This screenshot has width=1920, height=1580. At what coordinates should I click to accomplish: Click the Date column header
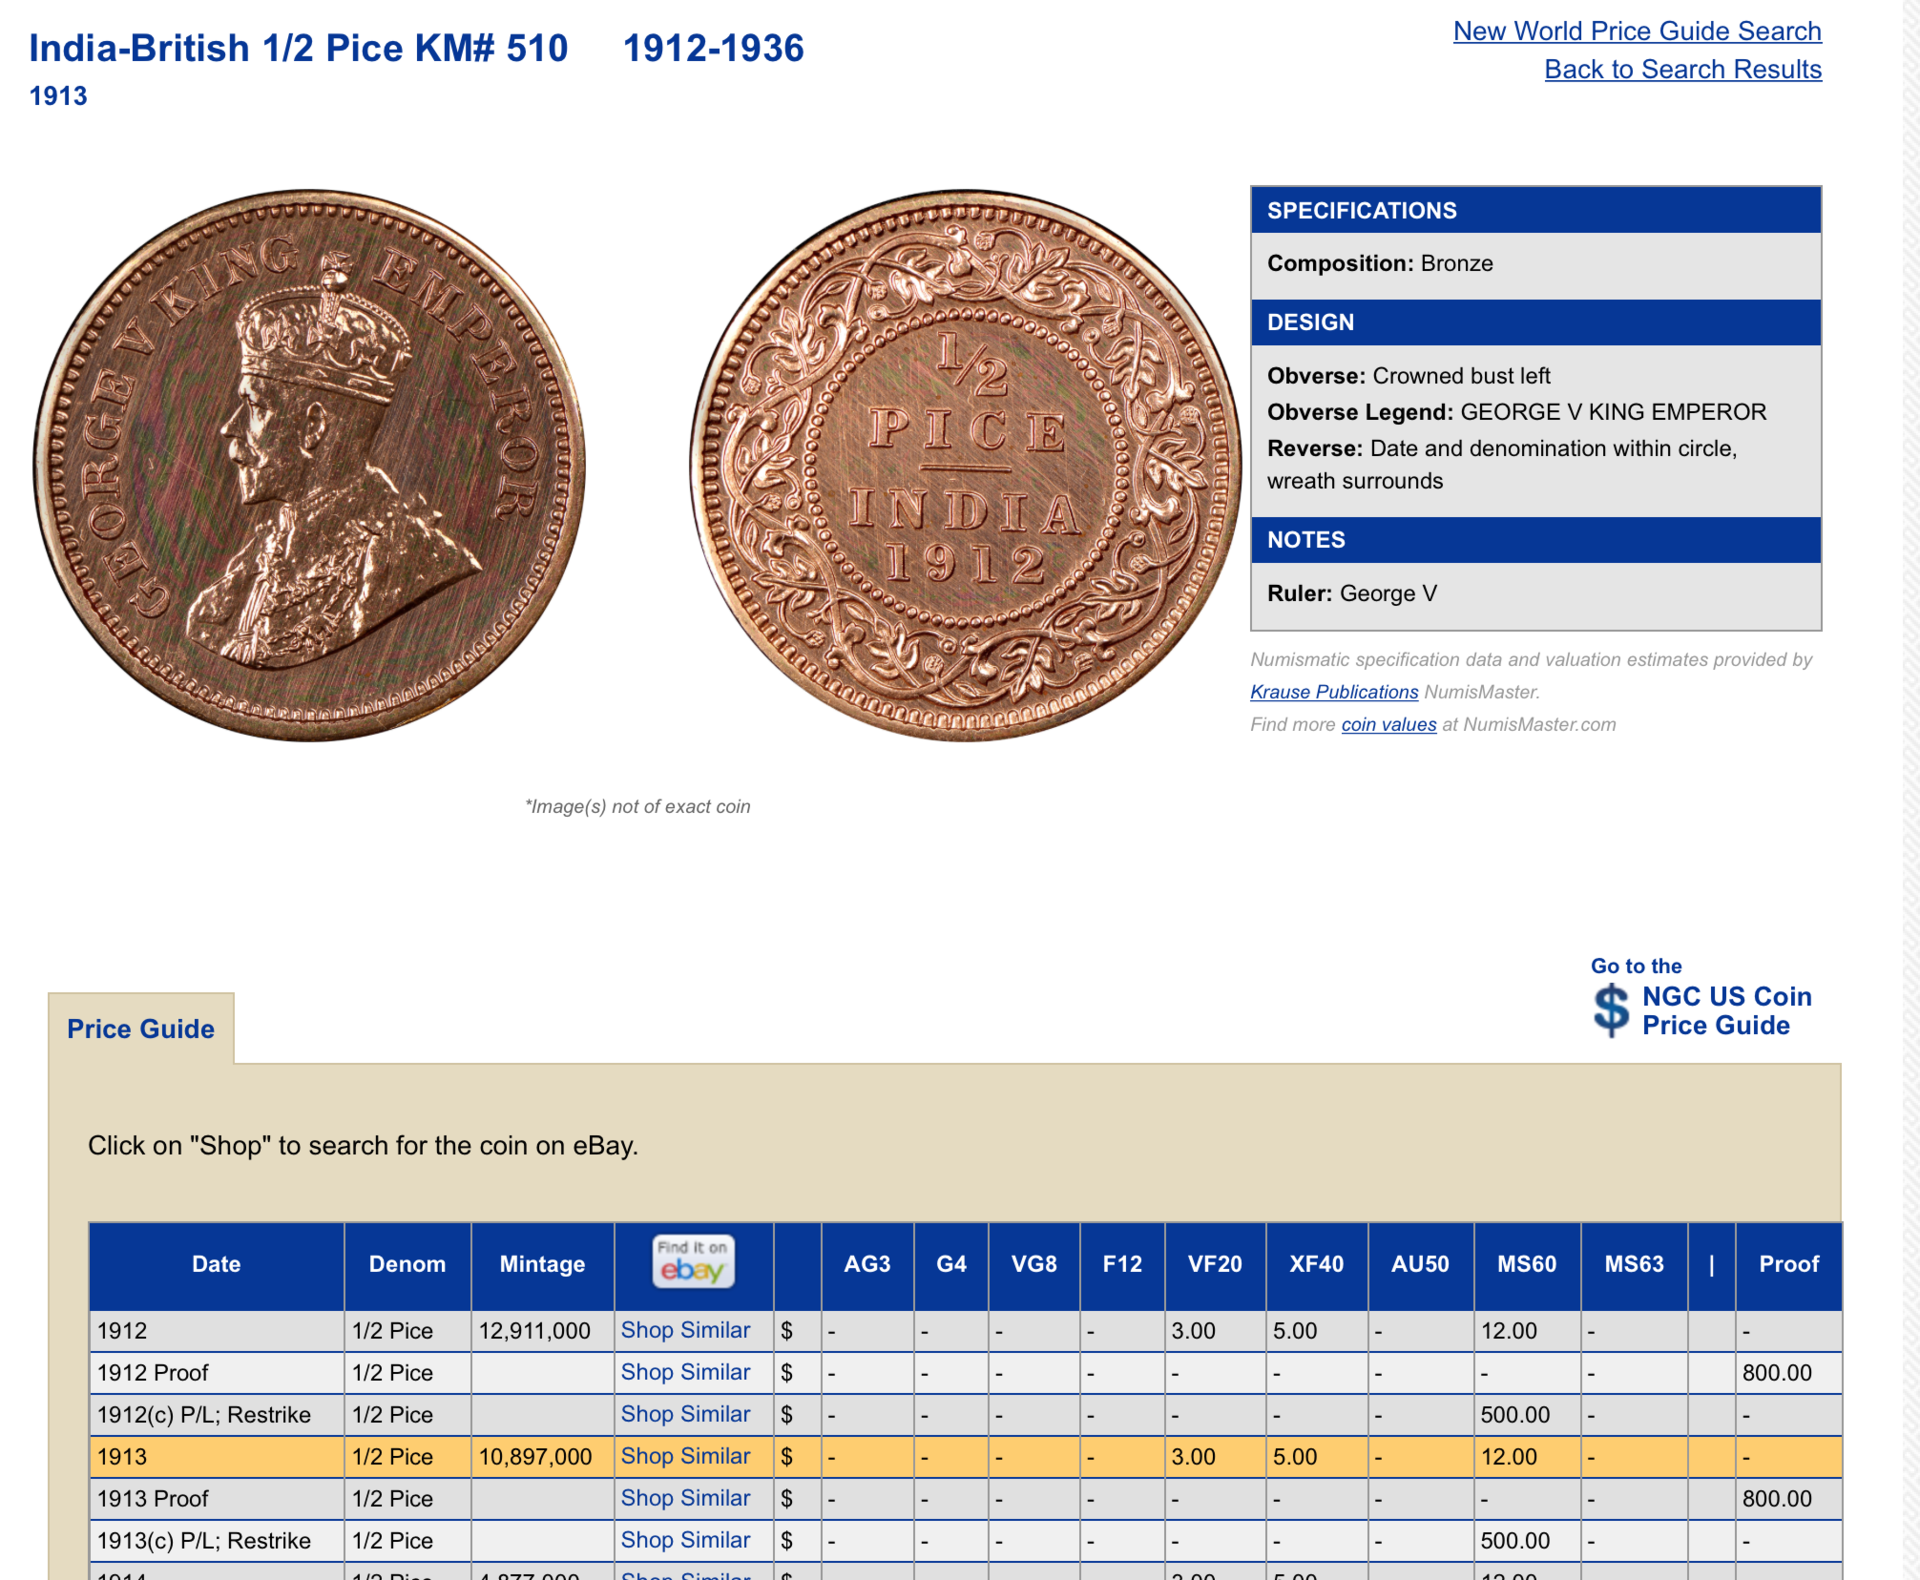[216, 1264]
